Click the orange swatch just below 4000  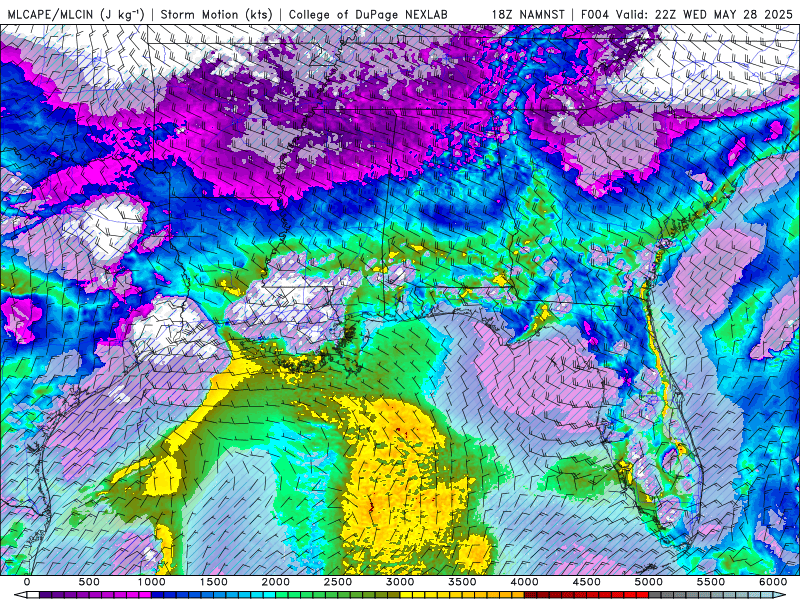[x=518, y=595]
